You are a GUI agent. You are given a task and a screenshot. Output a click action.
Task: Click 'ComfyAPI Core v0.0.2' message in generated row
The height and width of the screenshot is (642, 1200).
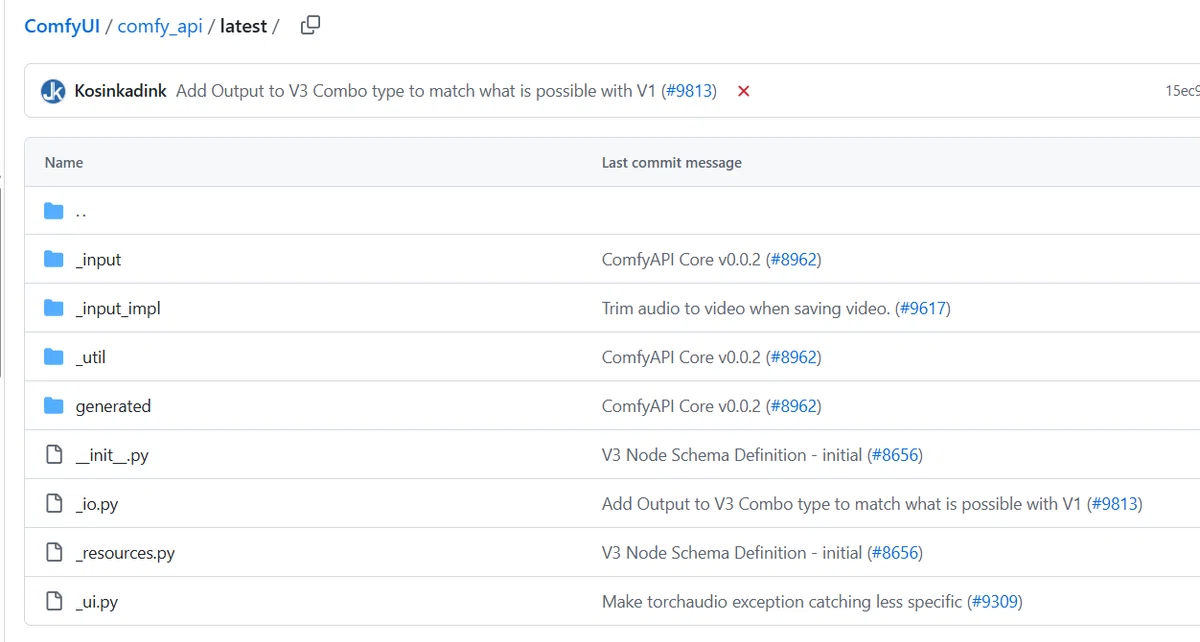click(681, 406)
